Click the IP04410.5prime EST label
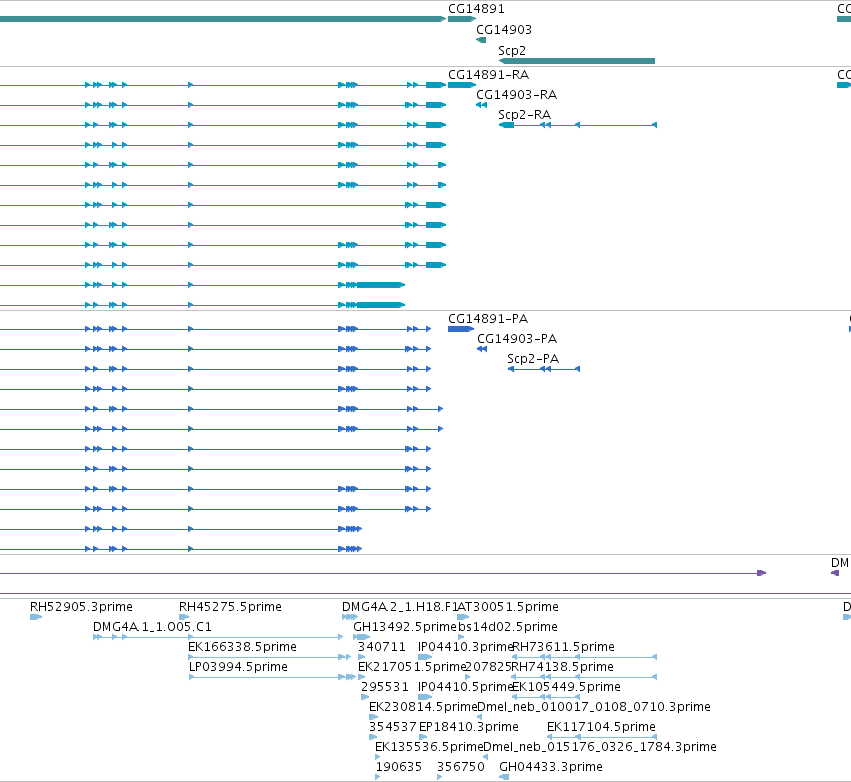The image size is (851, 782). (x=465, y=687)
